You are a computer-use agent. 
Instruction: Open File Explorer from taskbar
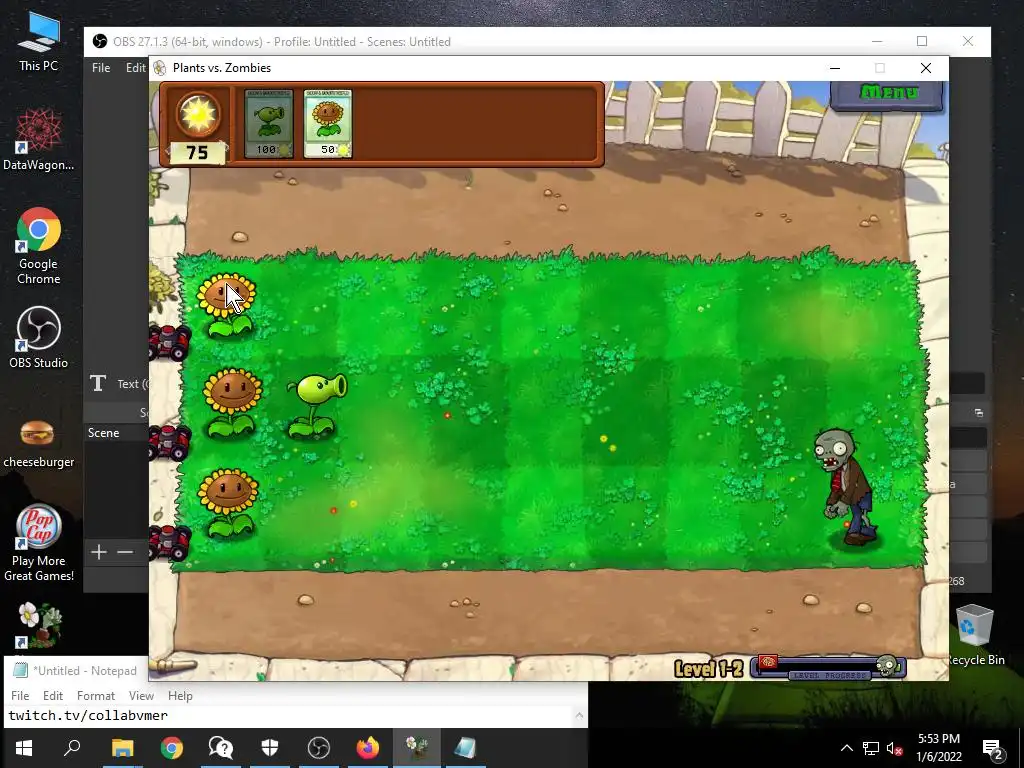point(122,748)
